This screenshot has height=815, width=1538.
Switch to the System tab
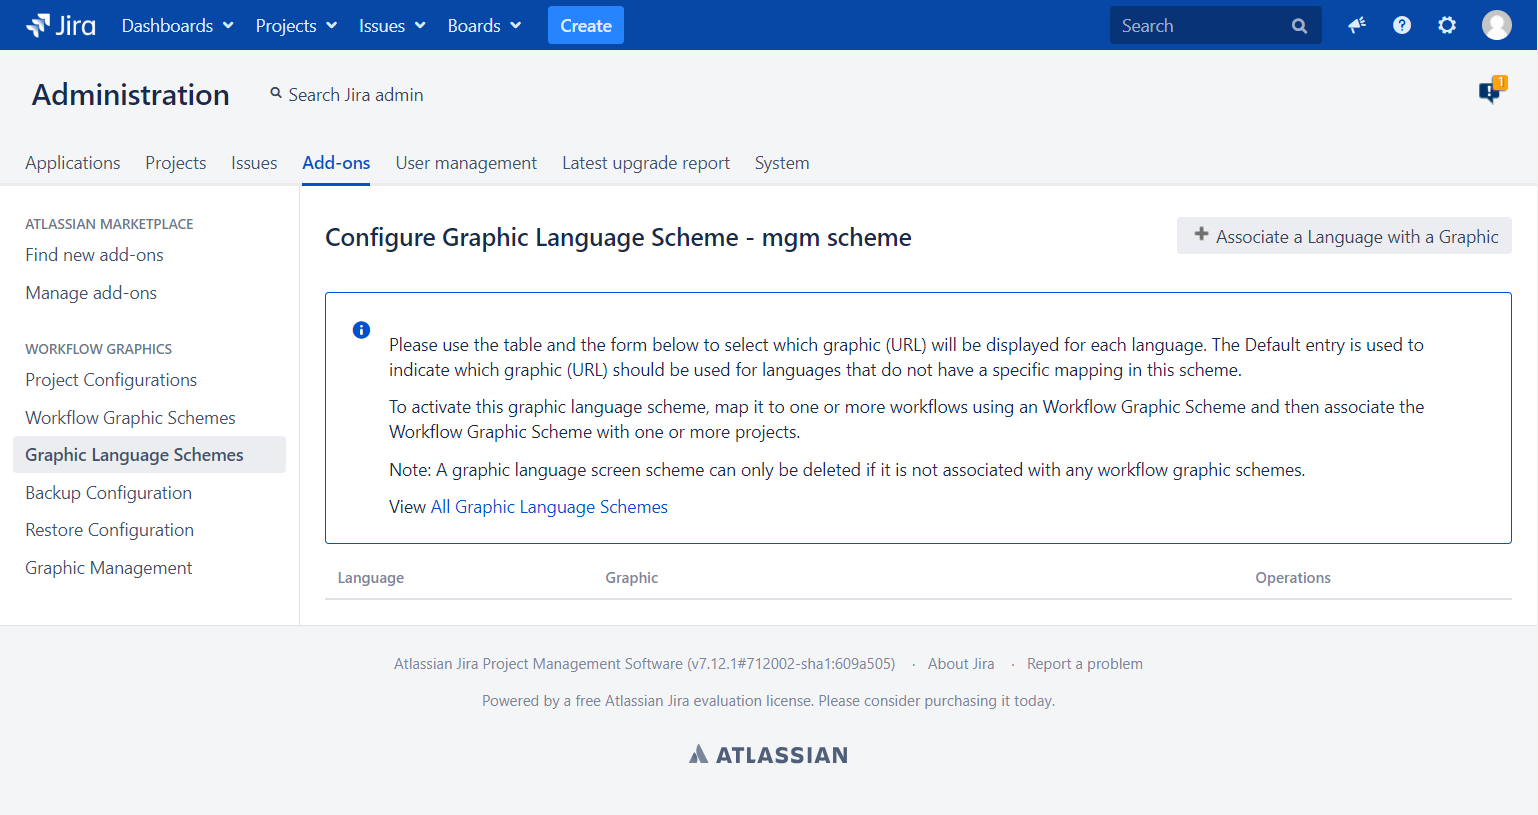click(781, 163)
